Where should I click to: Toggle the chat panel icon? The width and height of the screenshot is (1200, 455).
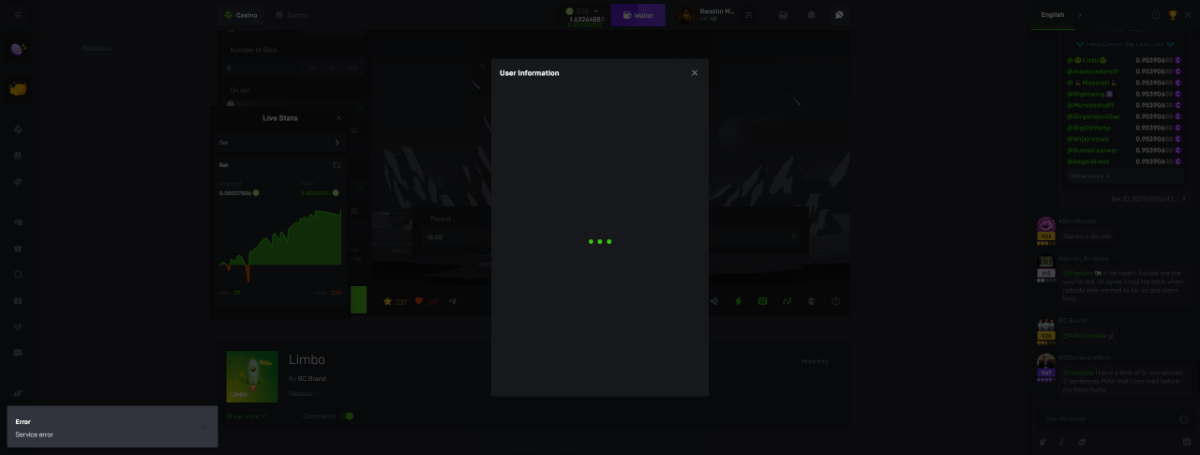[x=839, y=15]
